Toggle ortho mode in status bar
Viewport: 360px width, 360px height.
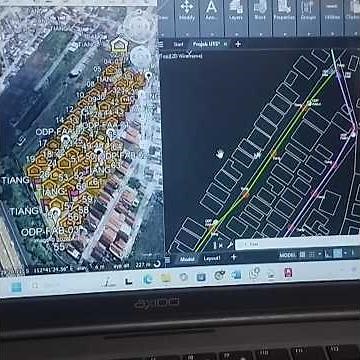coord(328,254)
